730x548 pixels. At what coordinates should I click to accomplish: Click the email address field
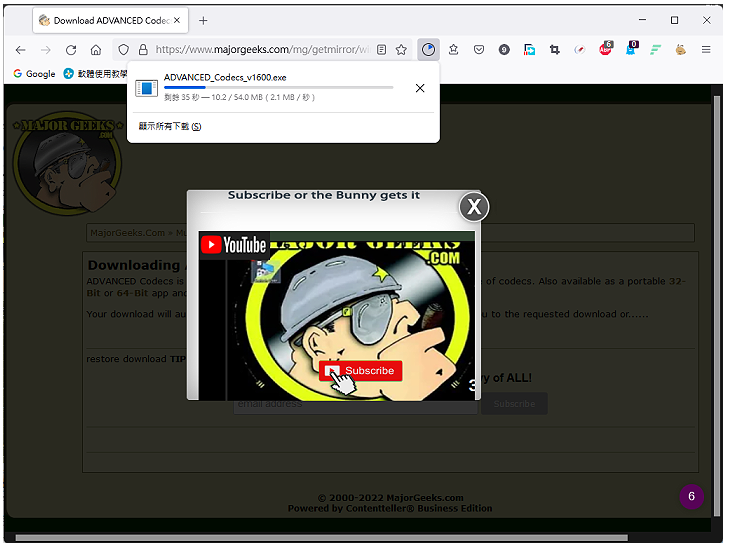click(x=355, y=404)
